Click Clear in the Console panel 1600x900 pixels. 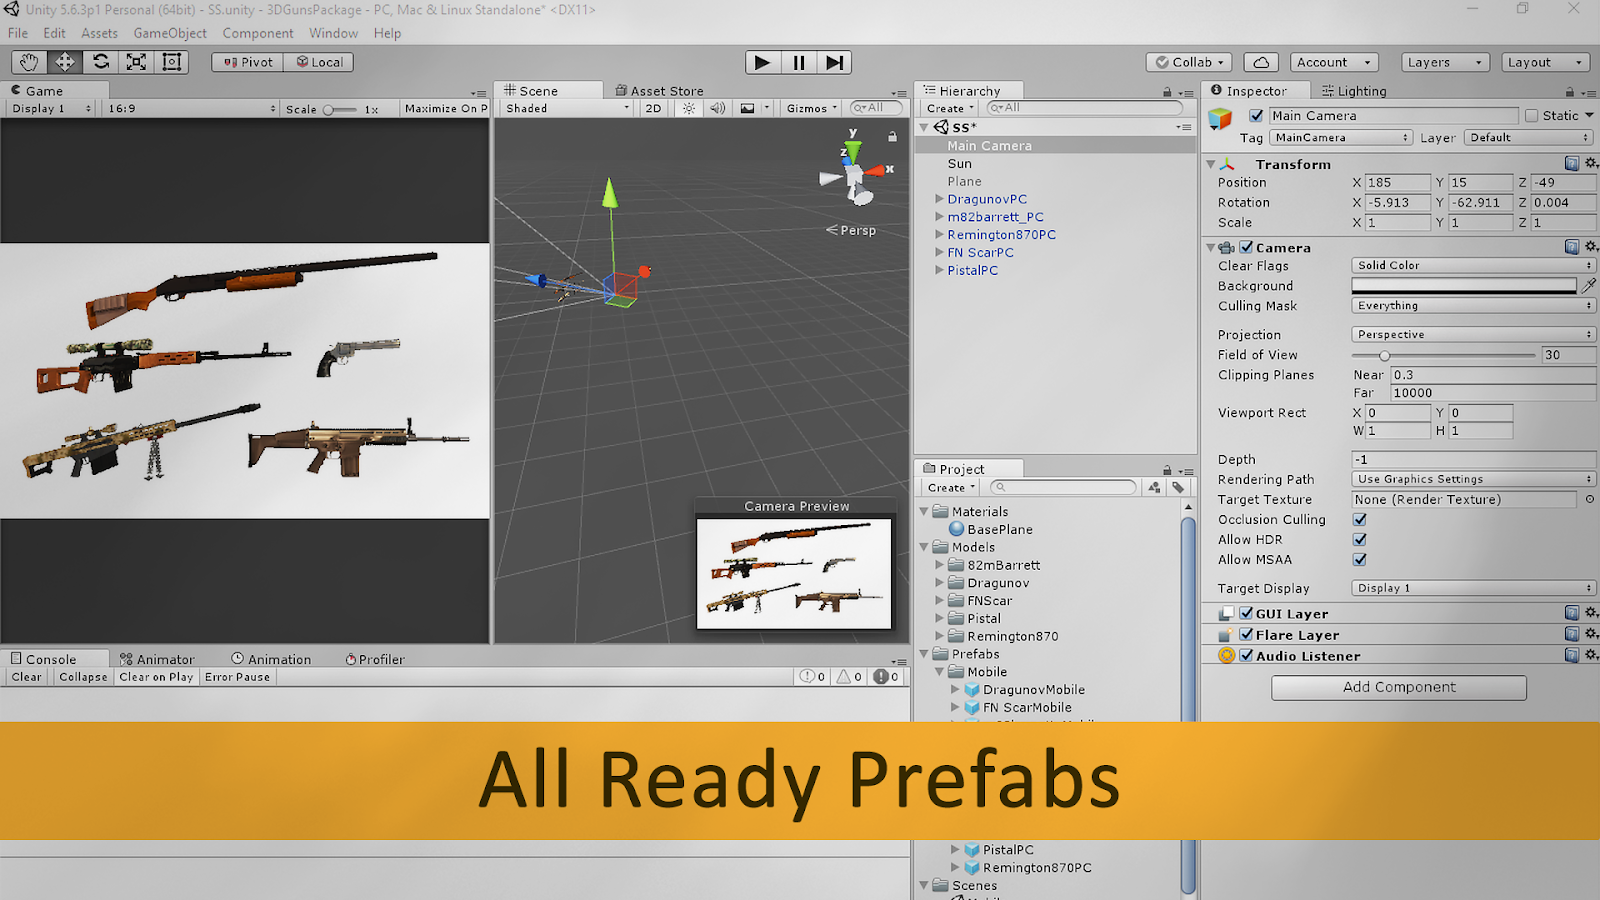[x=25, y=677]
